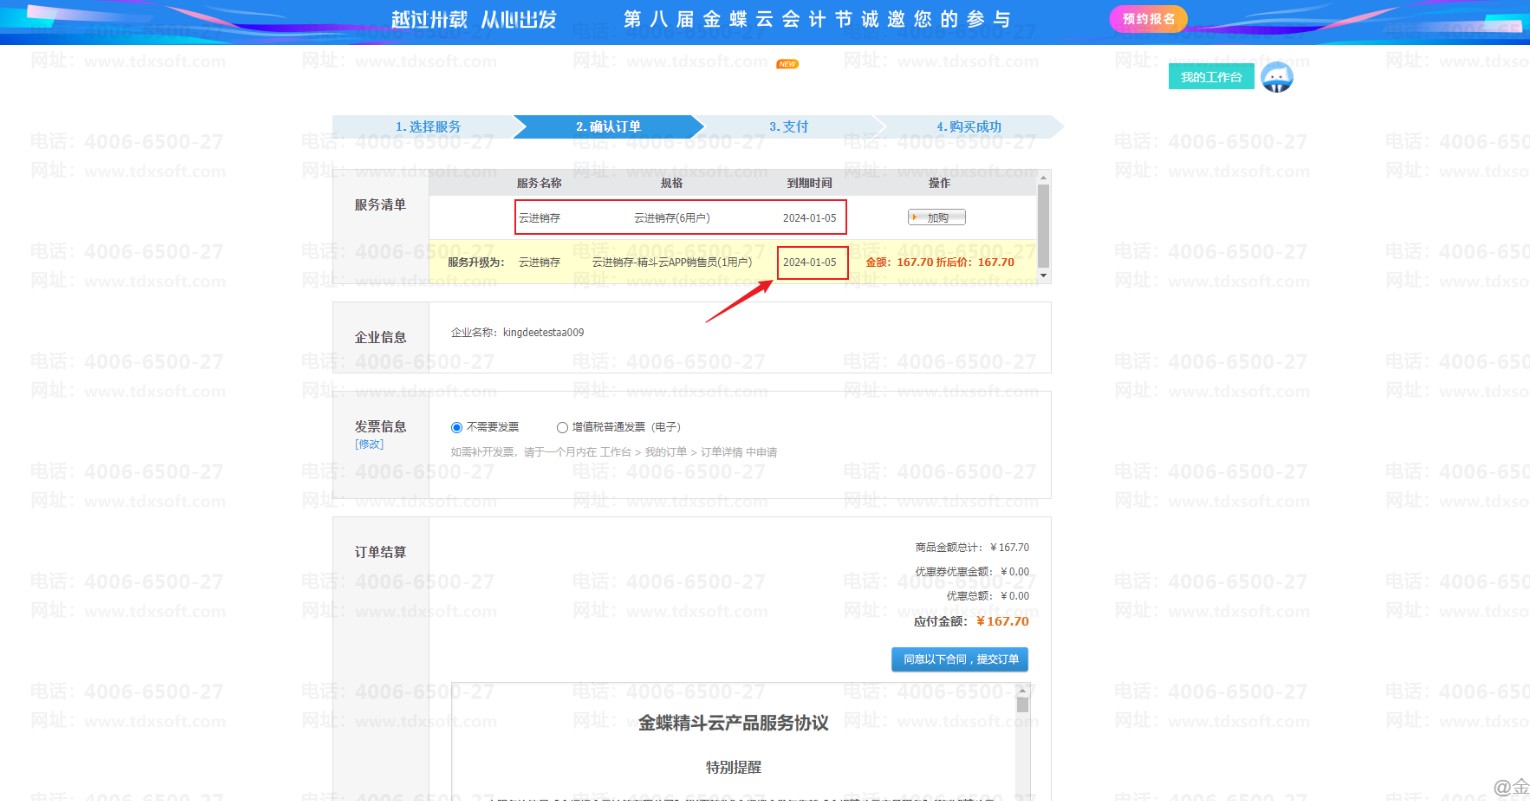Click the 修改 invoice info link
Image resolution: width=1530 pixels, height=801 pixels.
[x=369, y=444]
